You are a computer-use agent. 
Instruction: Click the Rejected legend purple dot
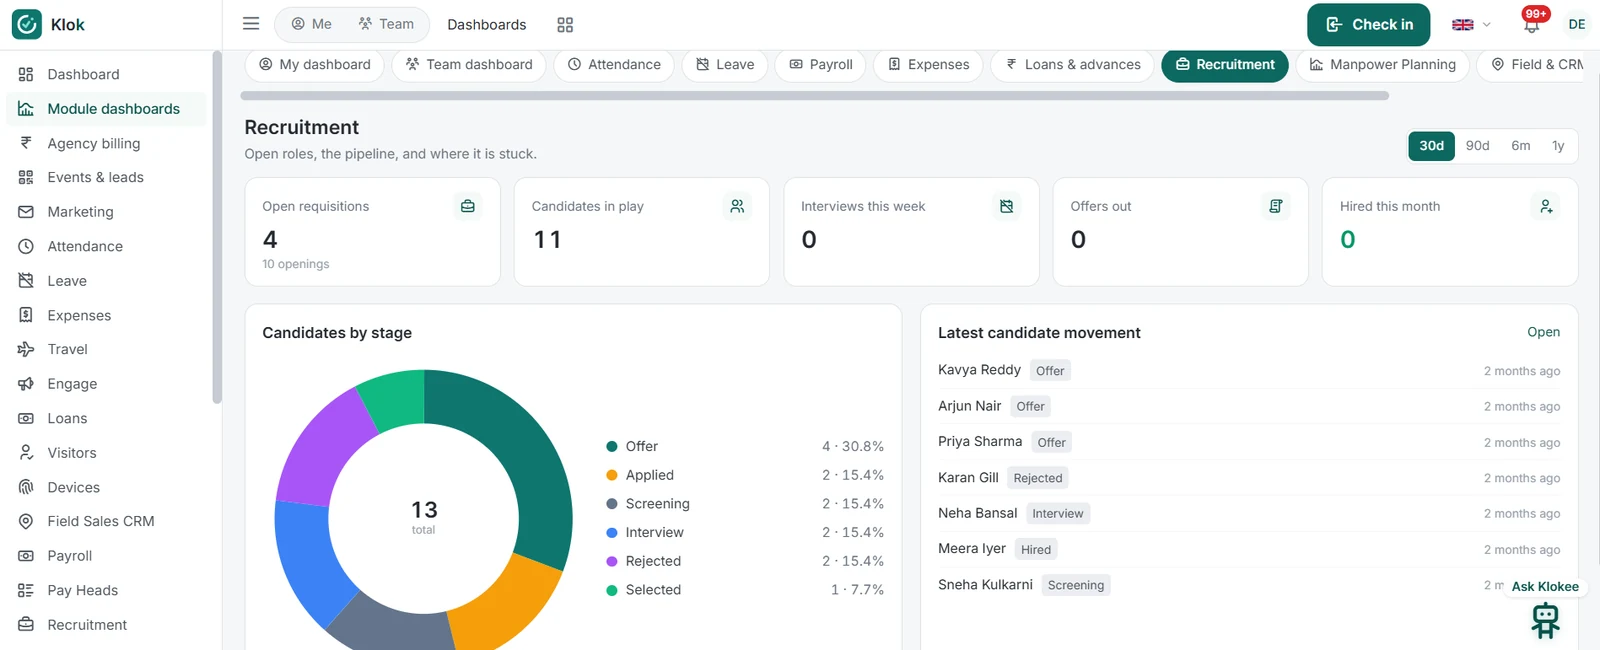coord(612,561)
